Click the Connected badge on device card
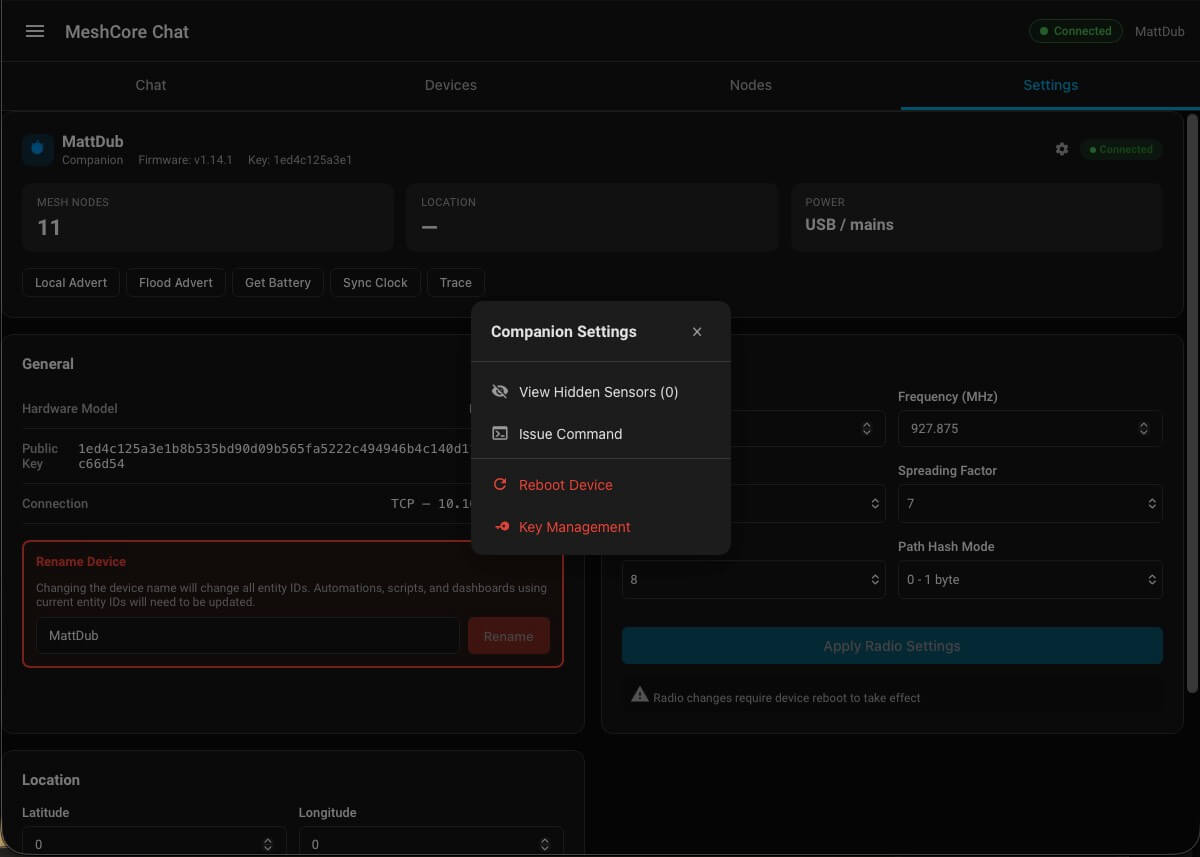 click(1120, 149)
